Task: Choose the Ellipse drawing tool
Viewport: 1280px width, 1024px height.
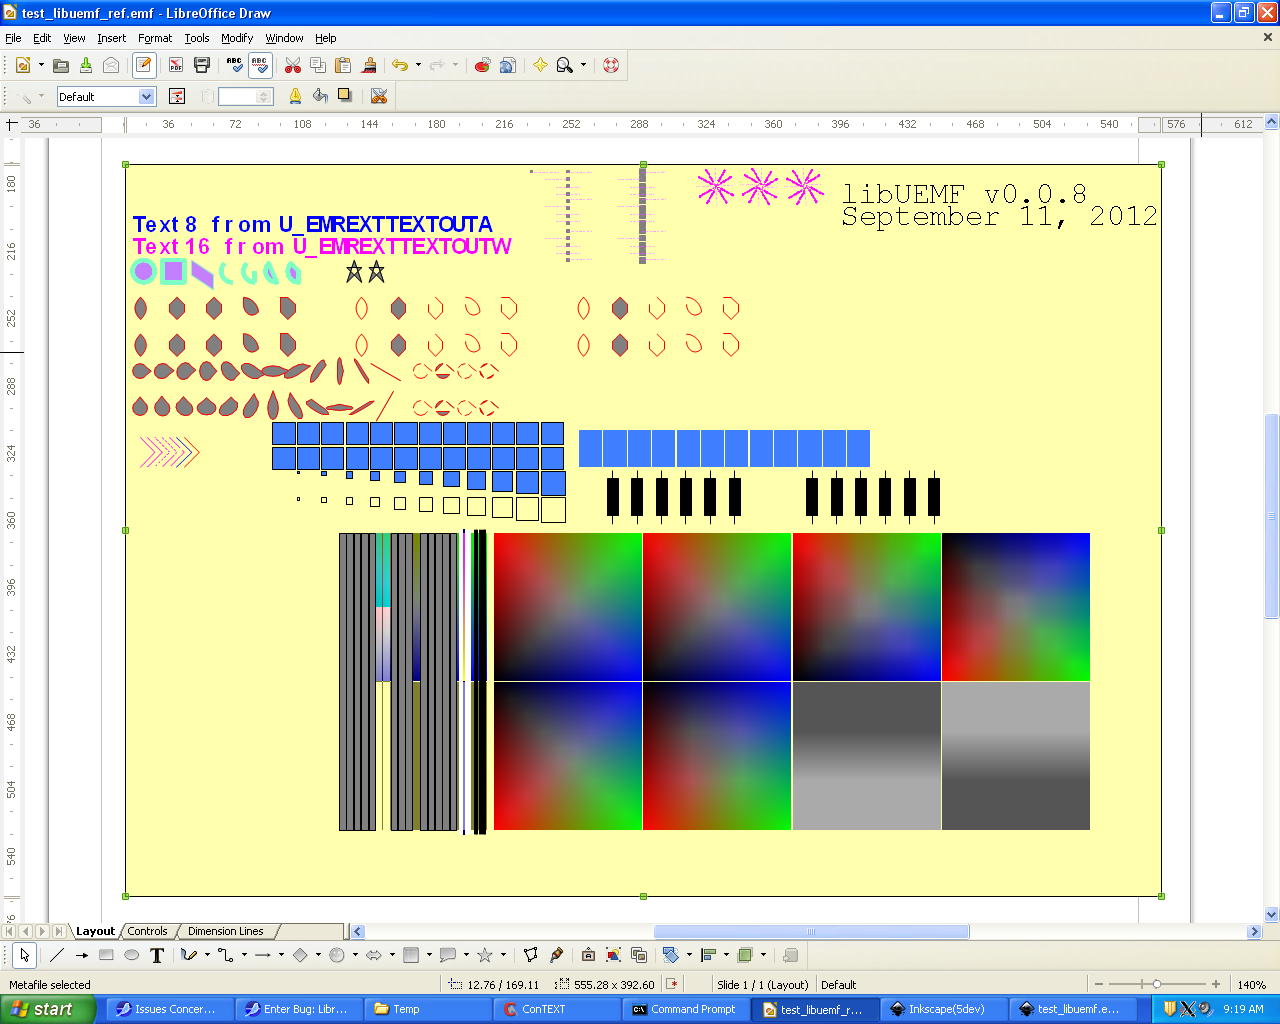Action: (131, 955)
